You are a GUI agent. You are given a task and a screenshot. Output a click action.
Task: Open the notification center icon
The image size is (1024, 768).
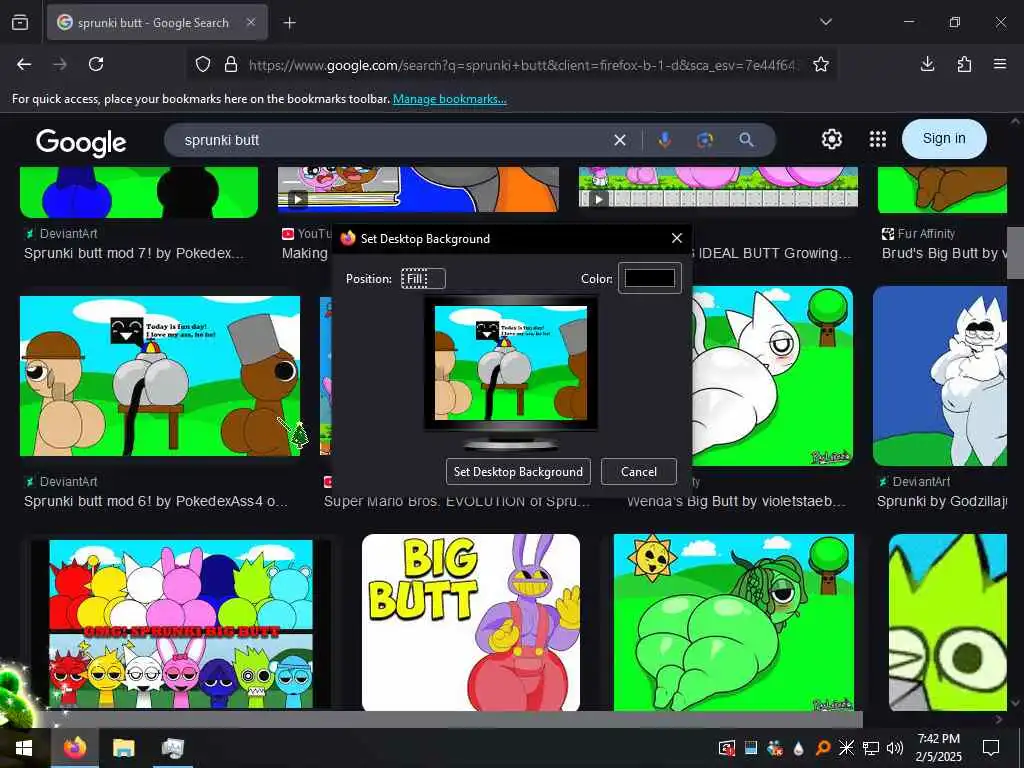click(x=991, y=748)
